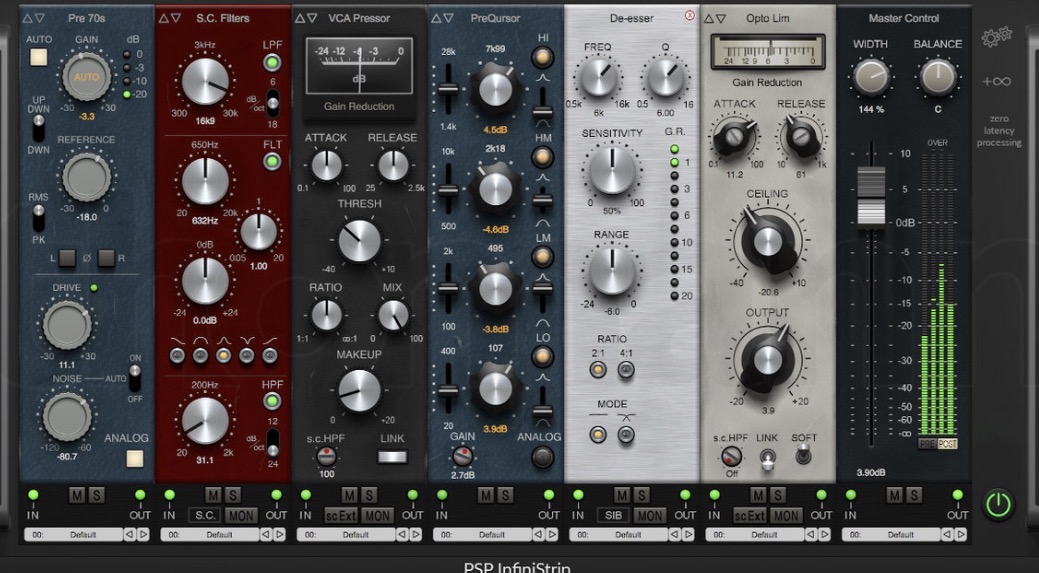This screenshot has height=573, width=1039.
Task: Move Pre 70s module with up triangle
Action: coord(27,18)
